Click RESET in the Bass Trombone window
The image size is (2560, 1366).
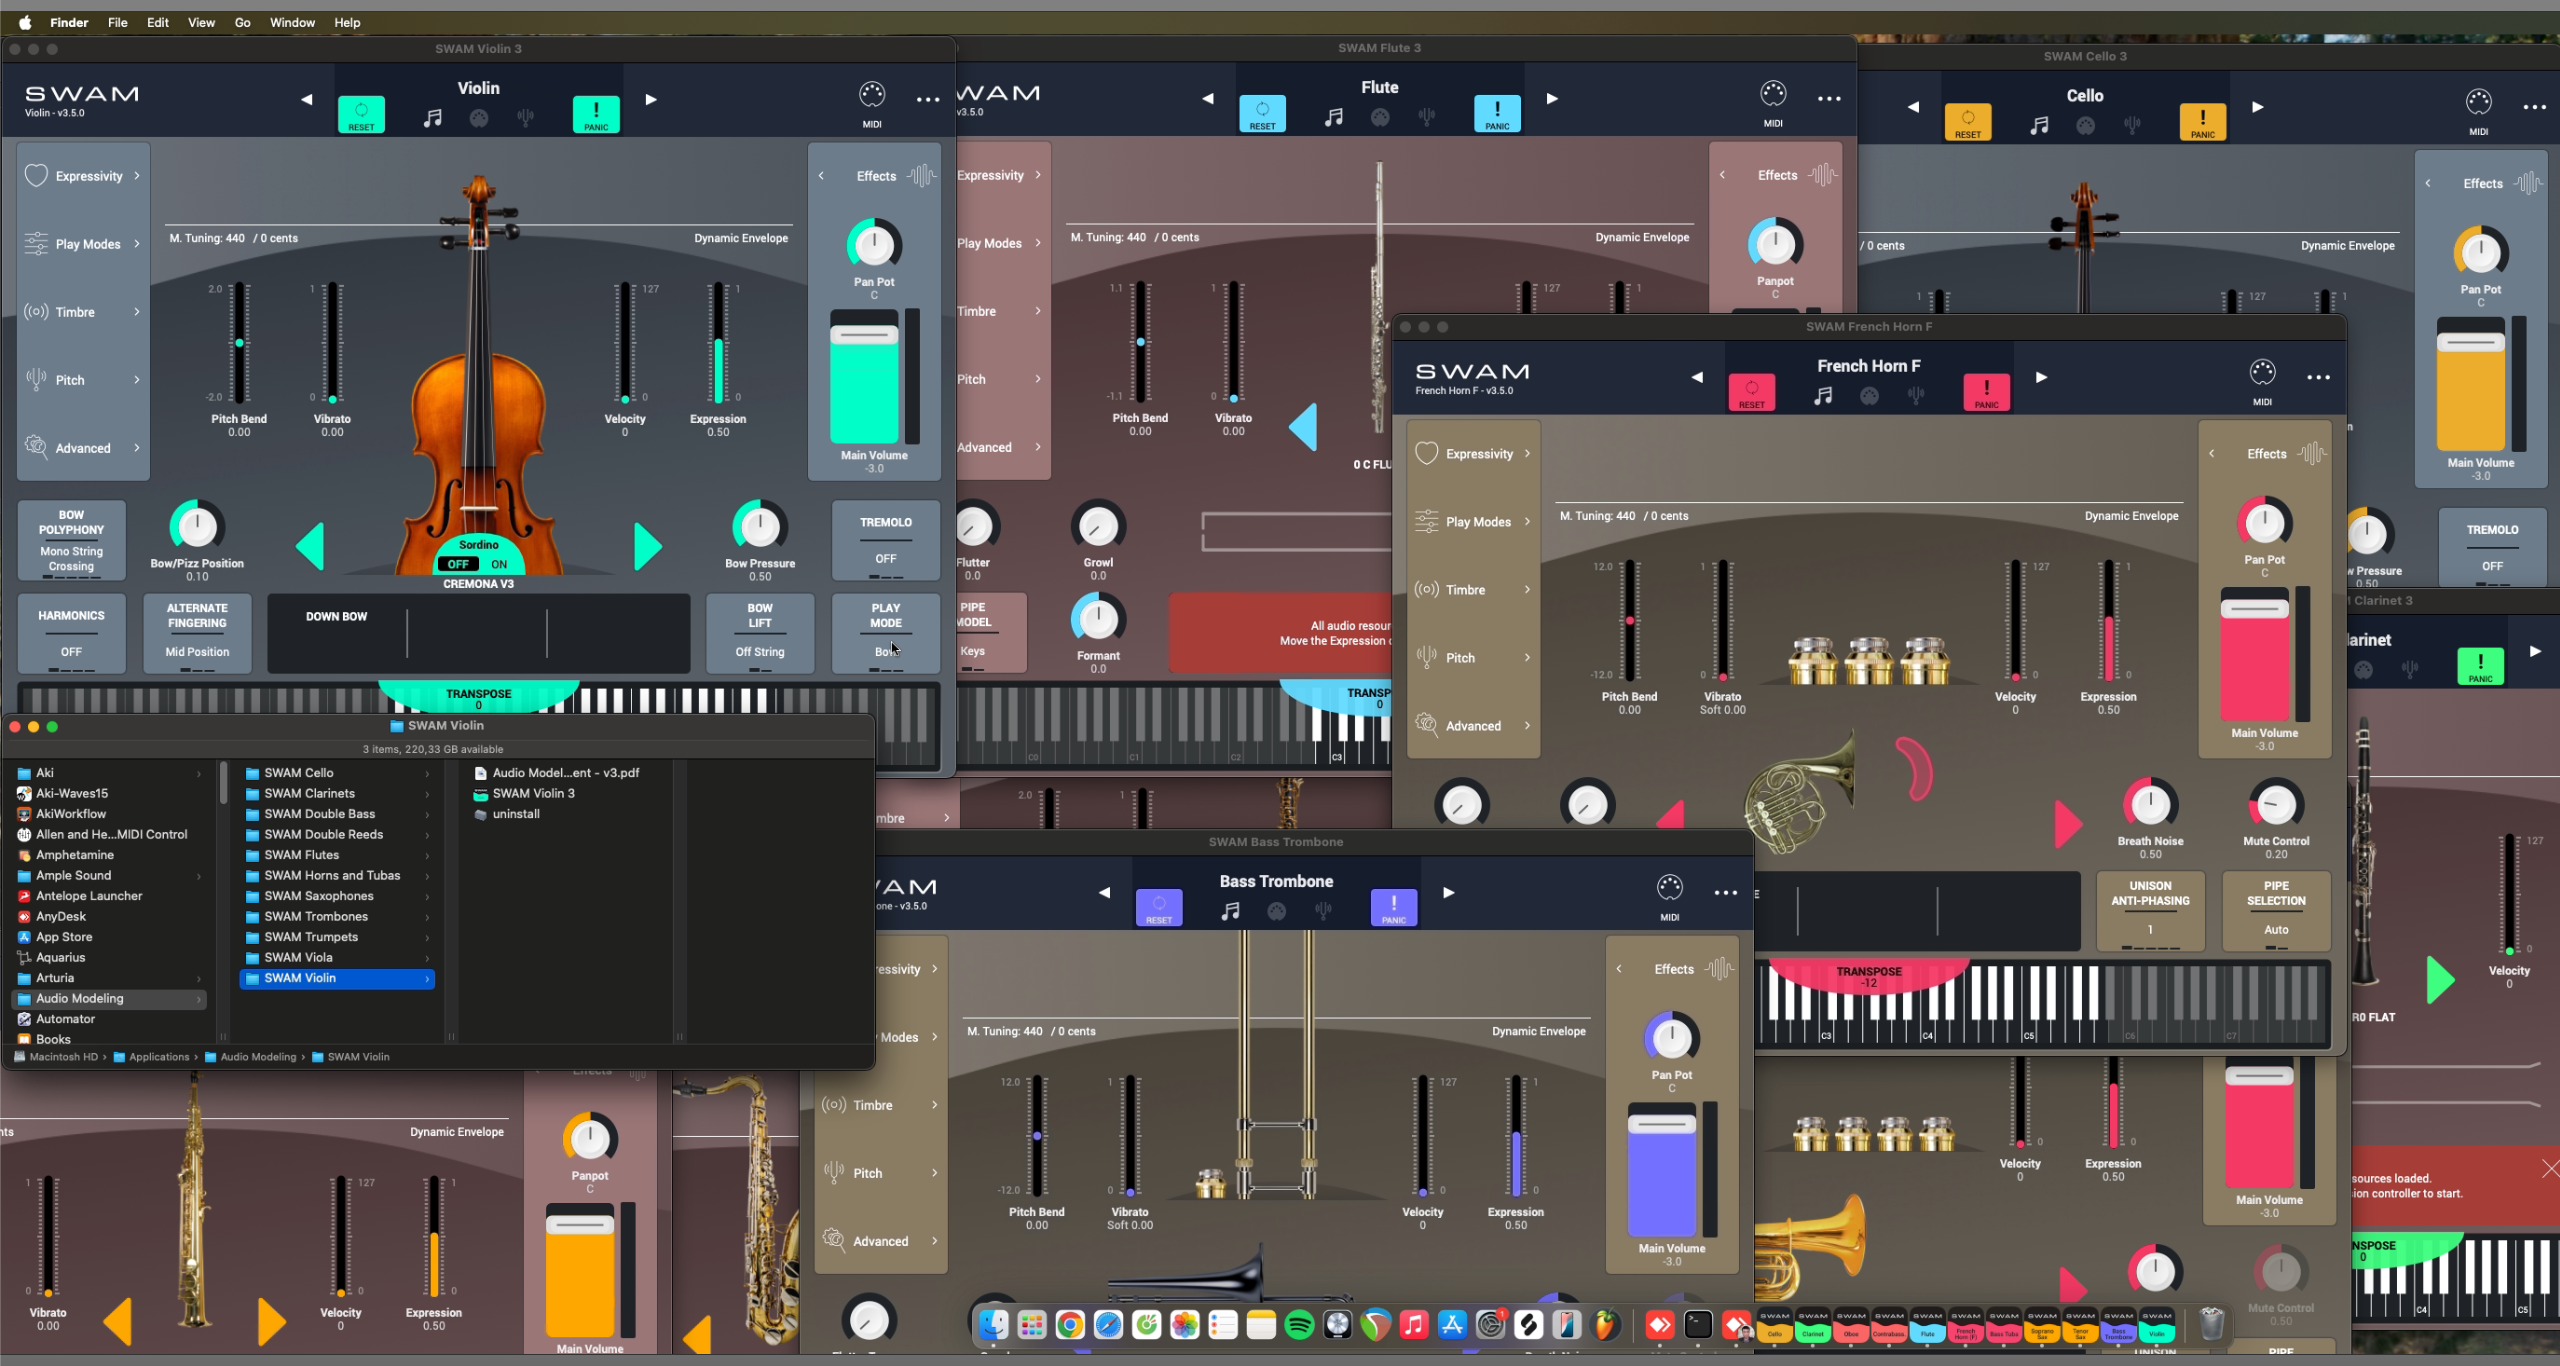(1159, 908)
